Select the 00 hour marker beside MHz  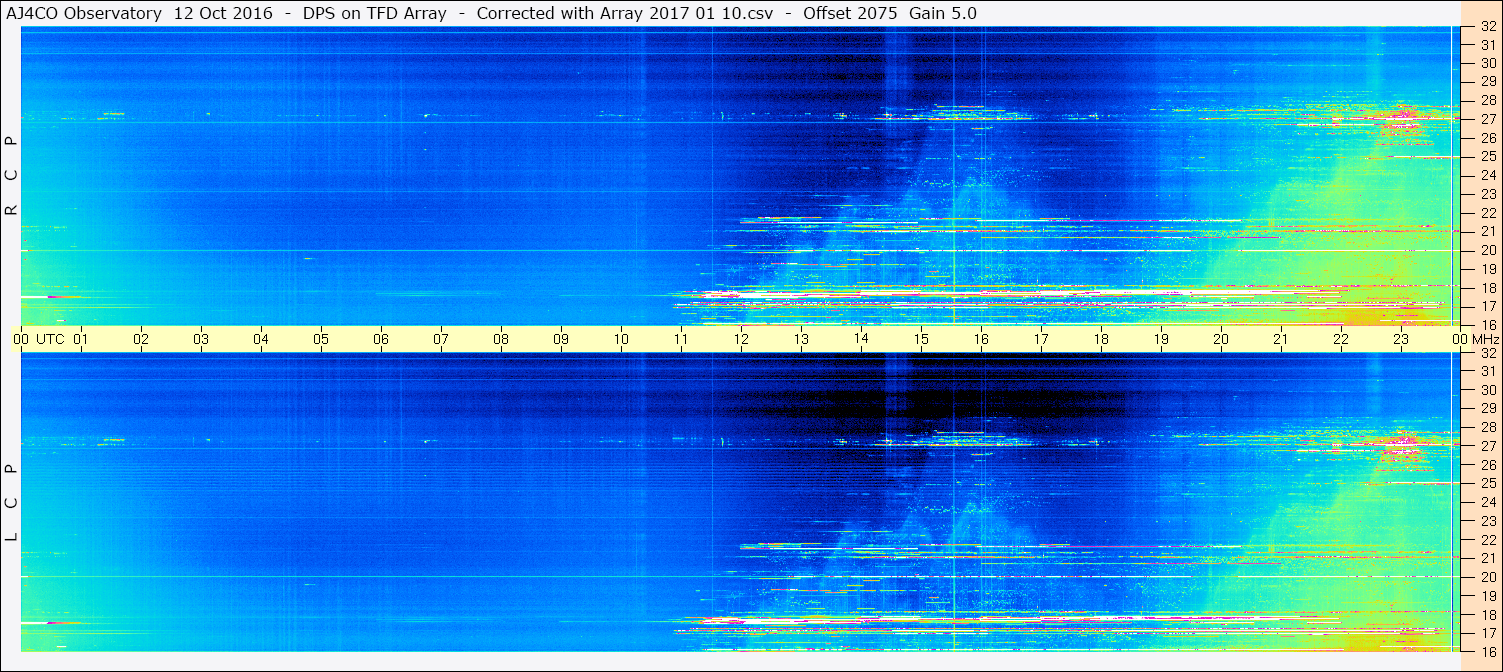[1458, 339]
